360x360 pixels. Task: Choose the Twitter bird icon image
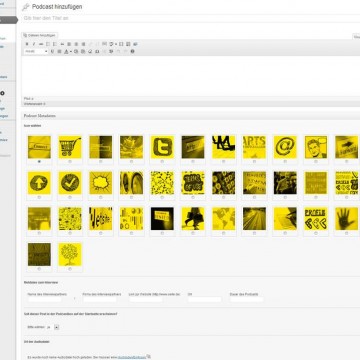[x=162, y=147]
